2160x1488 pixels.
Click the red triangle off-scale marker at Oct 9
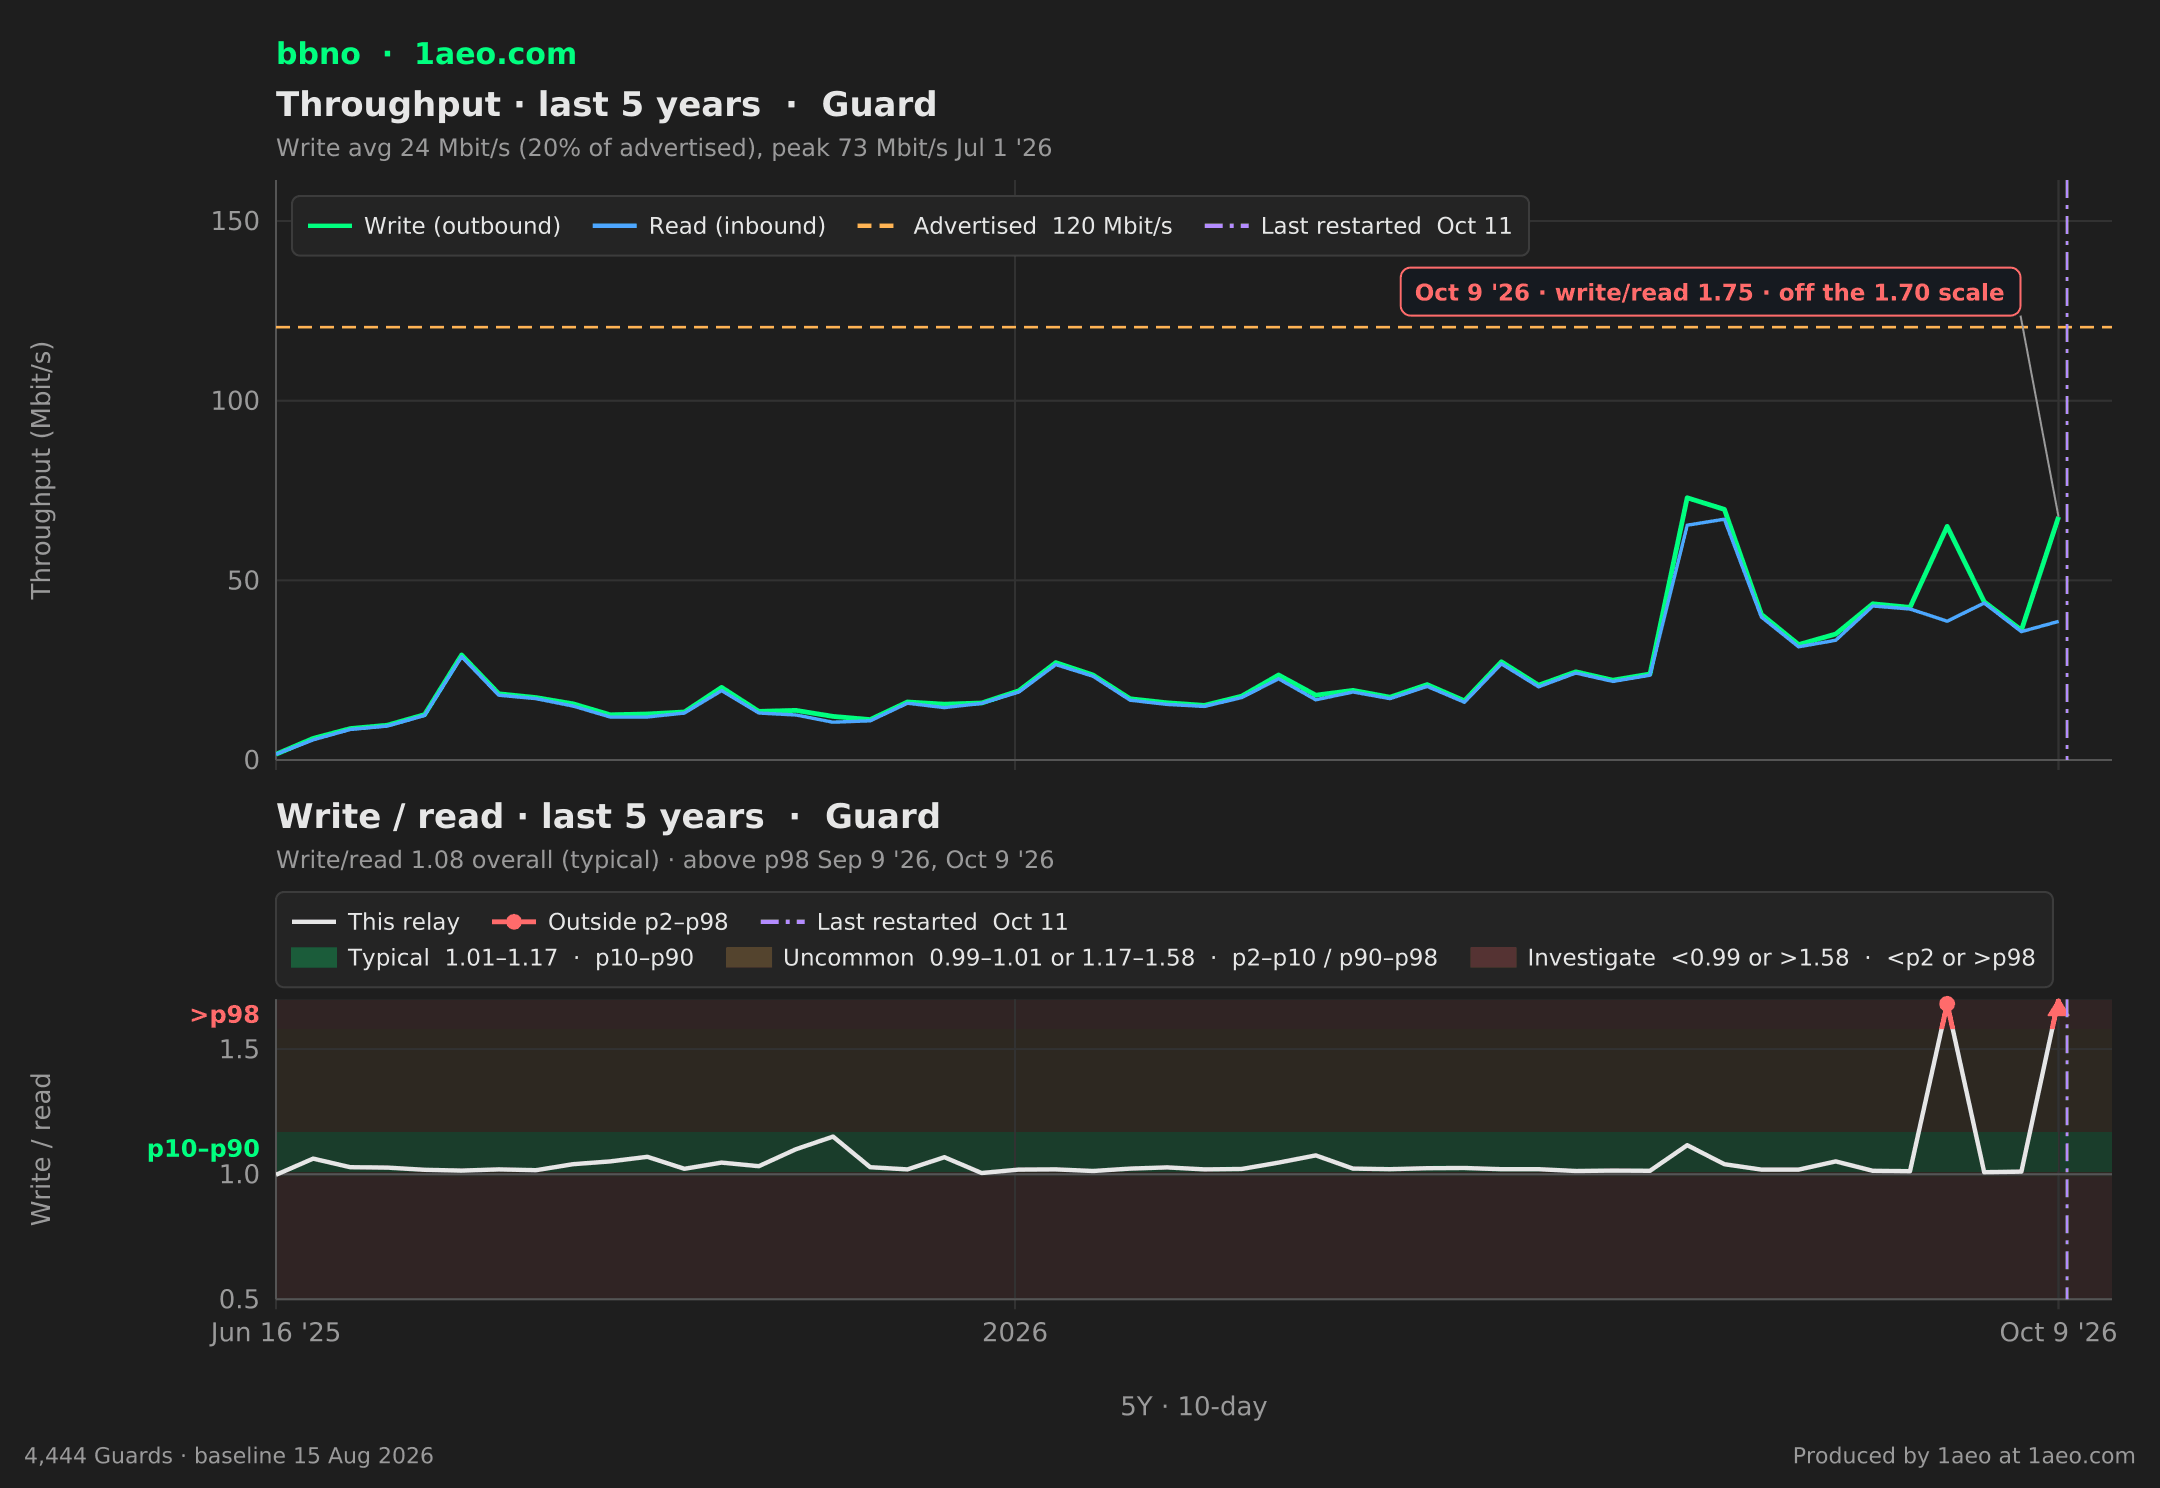click(2057, 1008)
